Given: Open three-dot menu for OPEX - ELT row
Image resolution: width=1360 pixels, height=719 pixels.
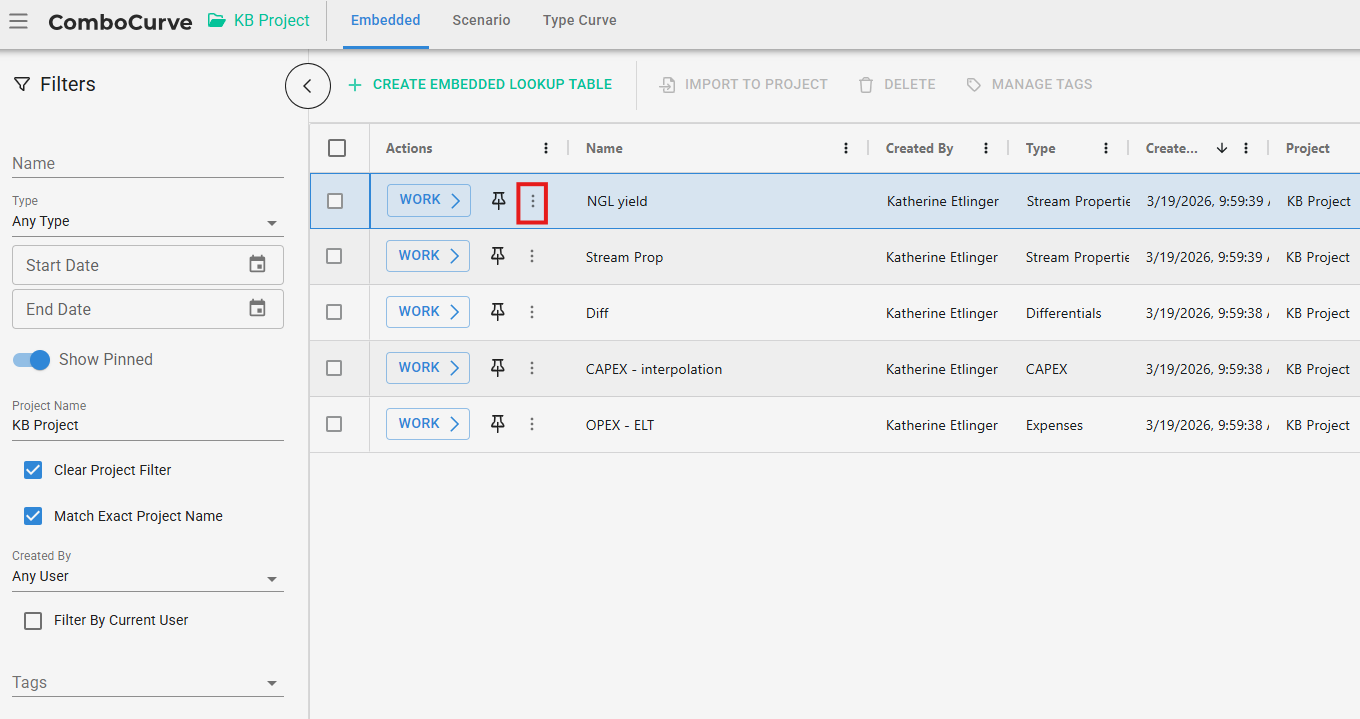Looking at the screenshot, I should click(x=532, y=425).
